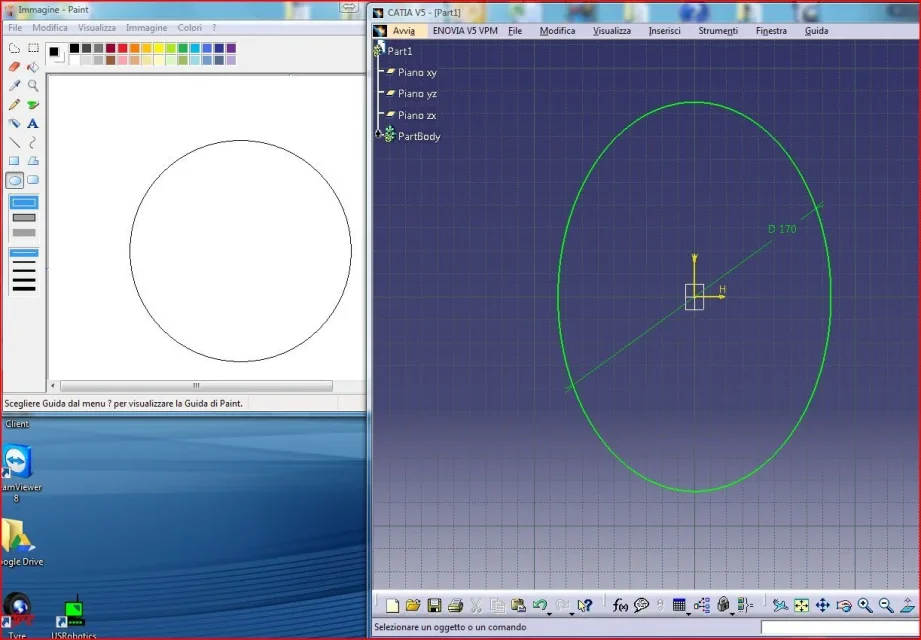
Task: Open the Inserisci menu in CATIA
Action: coord(664,31)
